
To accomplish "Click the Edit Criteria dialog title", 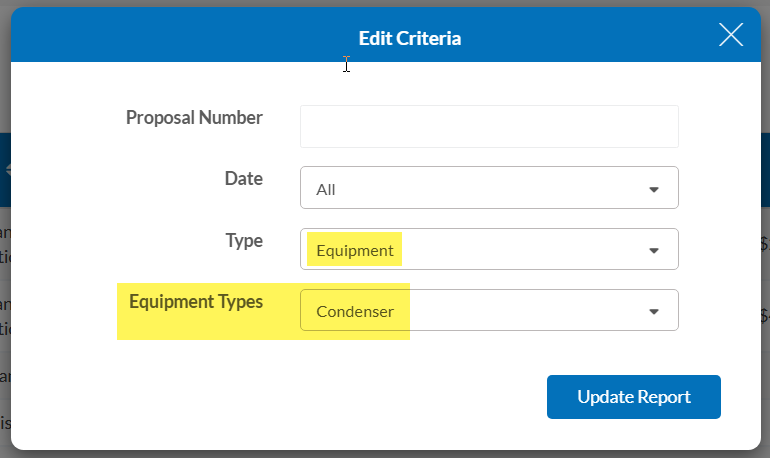I will point(410,38).
